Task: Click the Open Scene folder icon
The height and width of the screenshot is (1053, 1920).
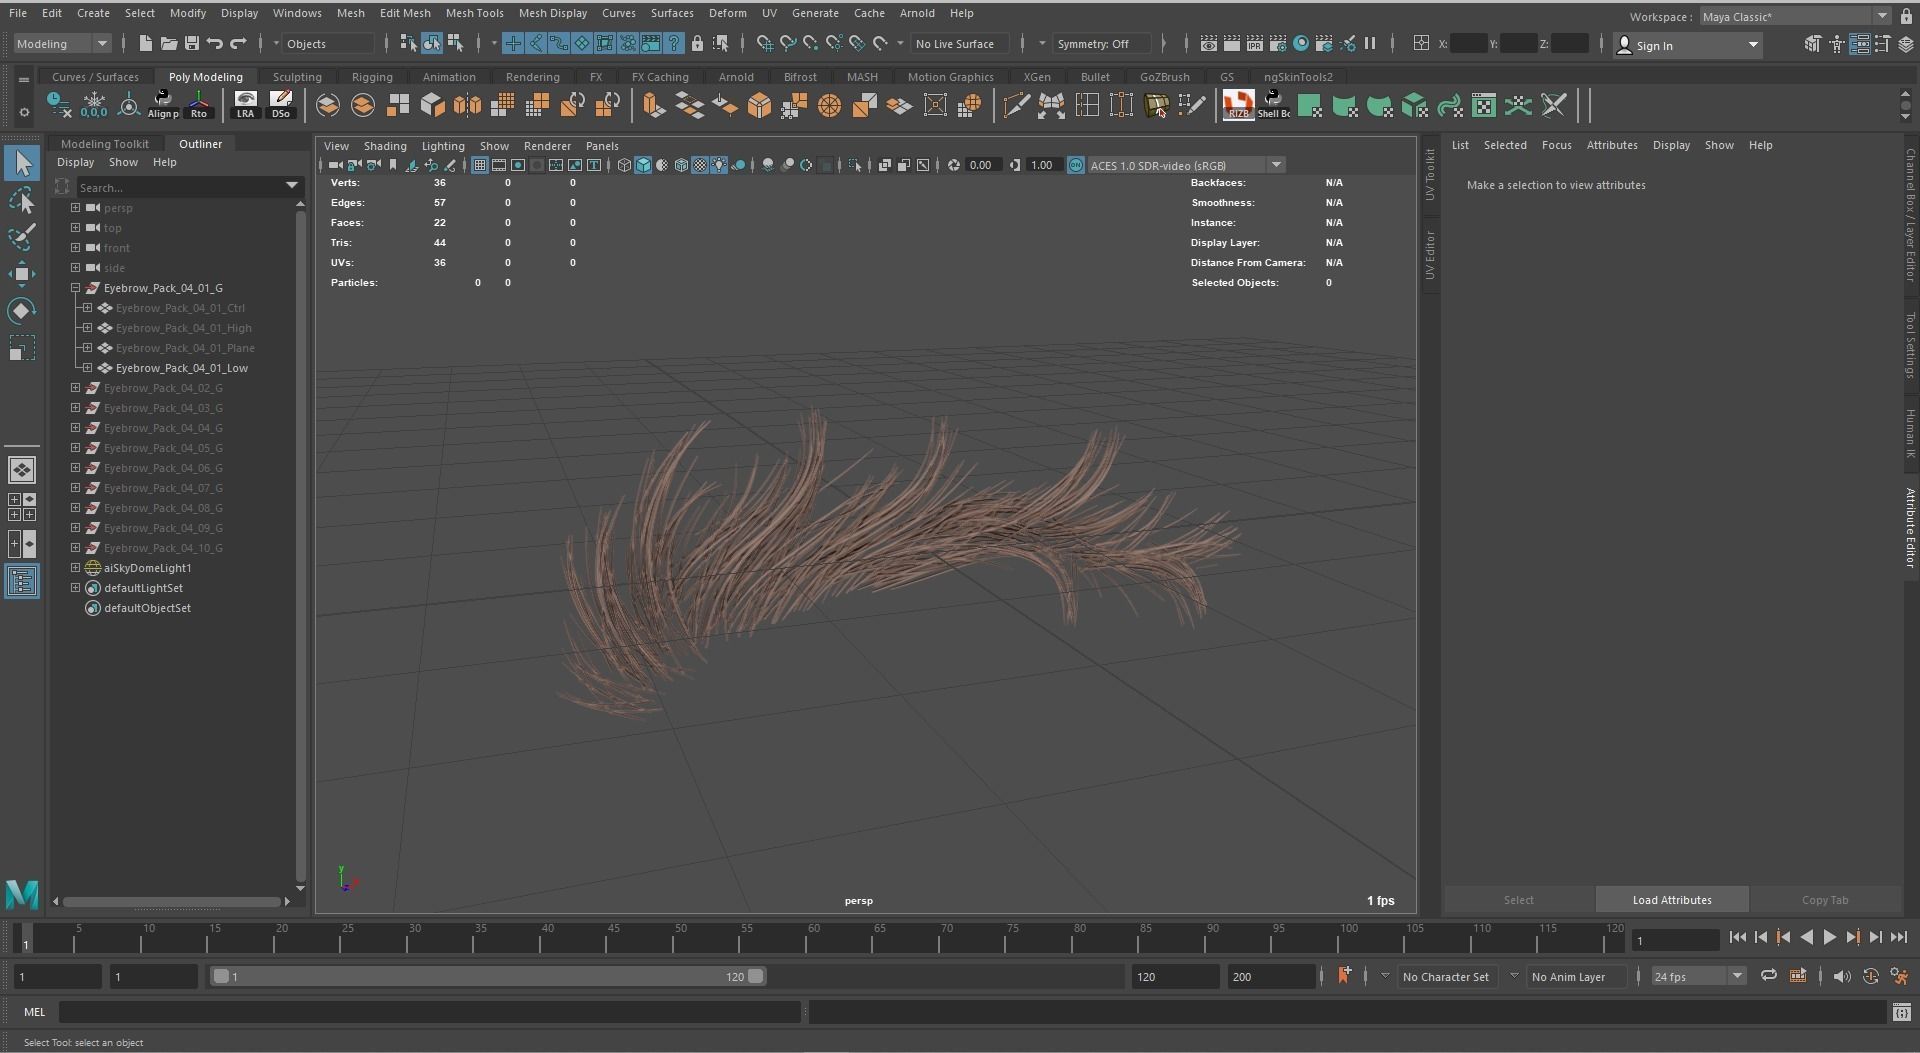Action: coord(168,43)
